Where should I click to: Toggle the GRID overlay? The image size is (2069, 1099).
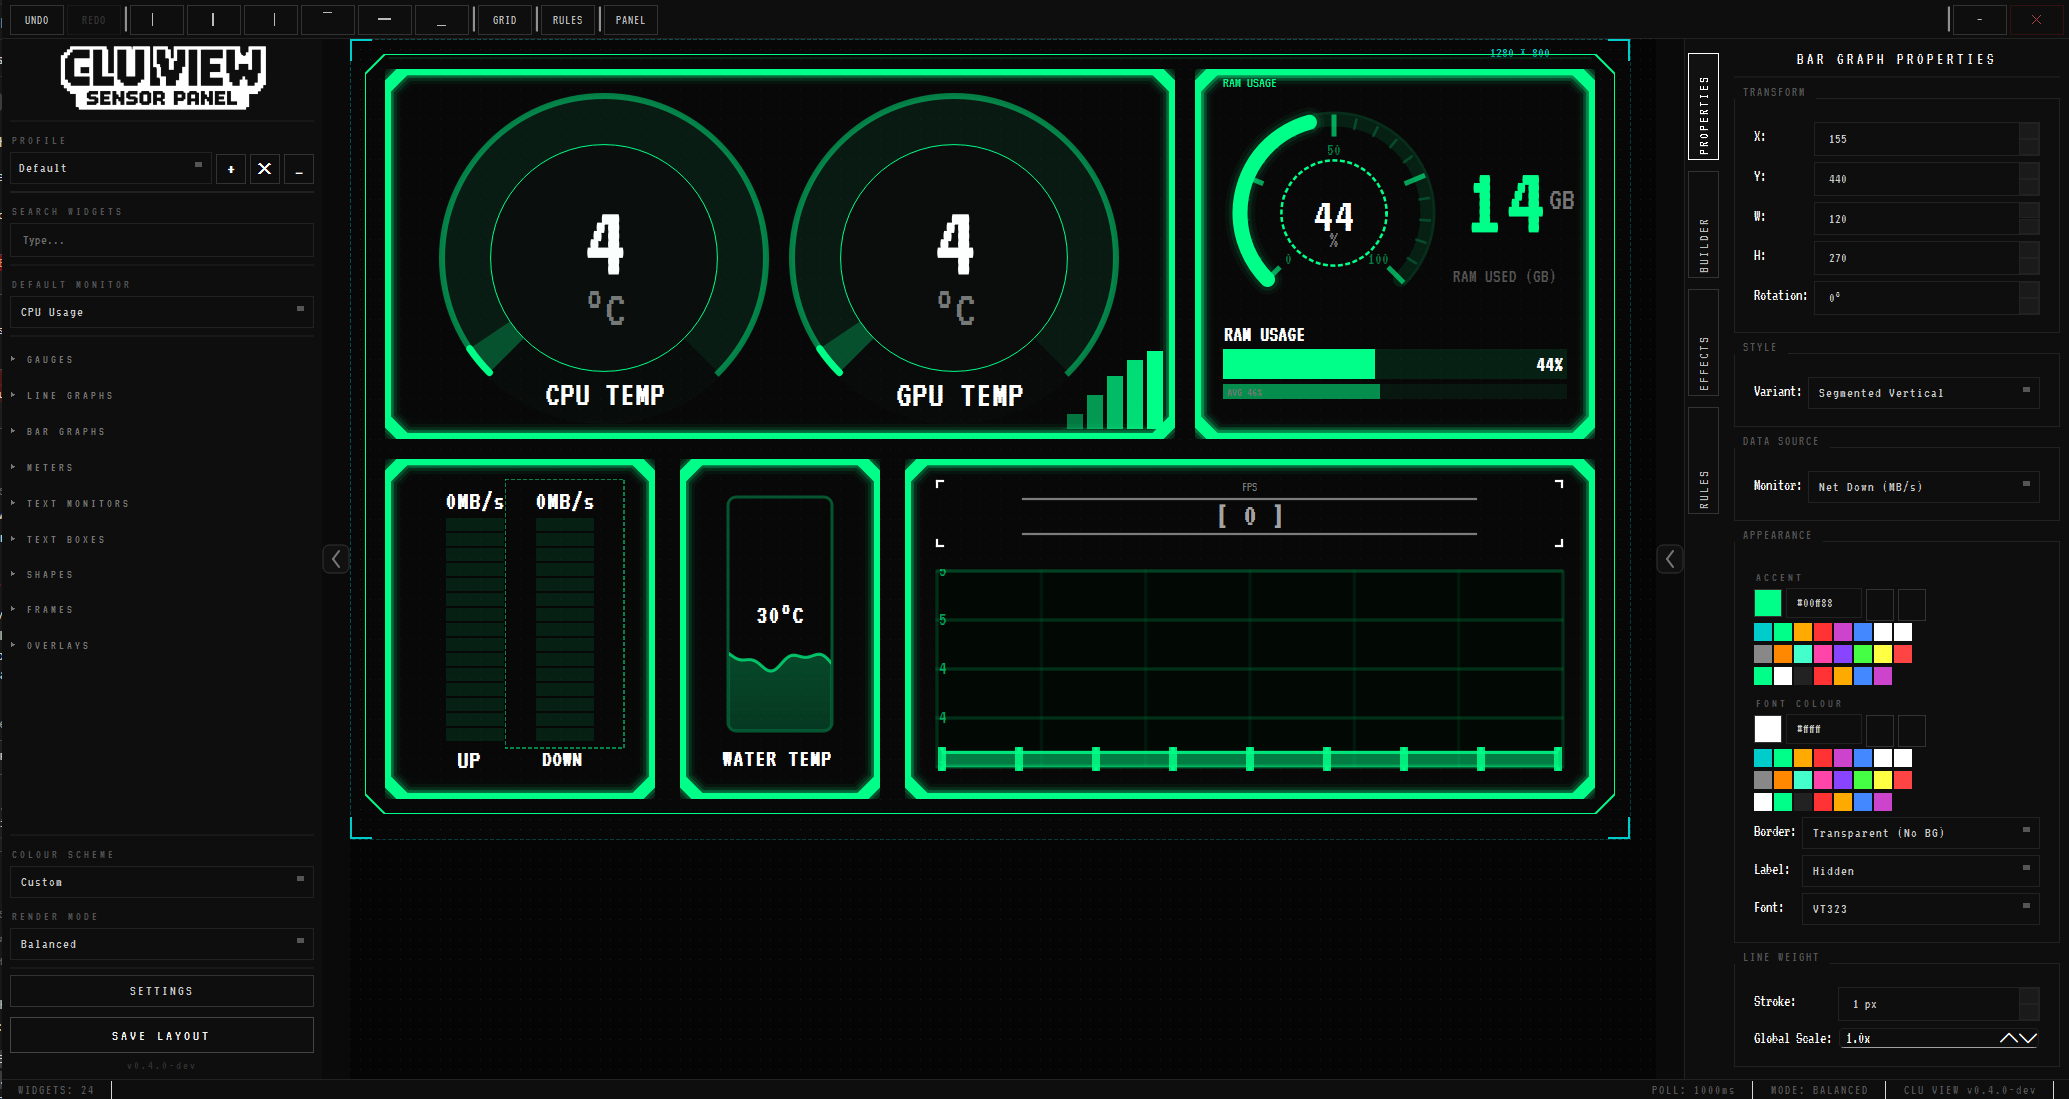click(x=504, y=19)
